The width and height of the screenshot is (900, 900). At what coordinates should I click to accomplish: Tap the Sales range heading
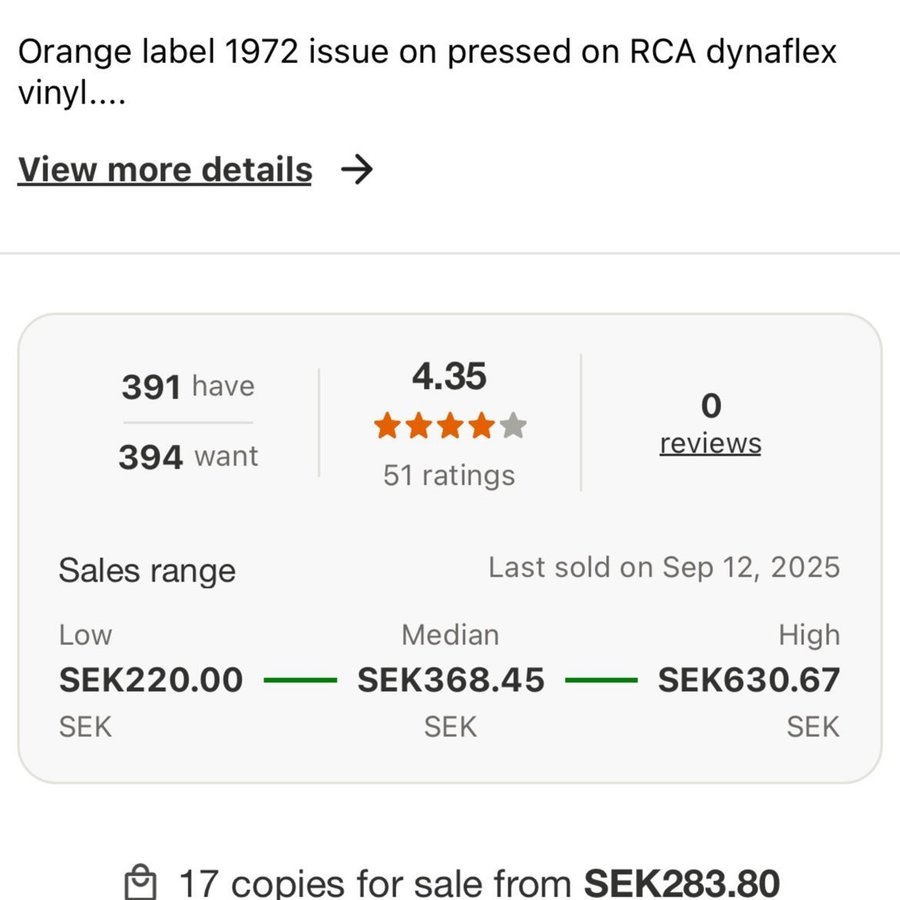tap(147, 571)
